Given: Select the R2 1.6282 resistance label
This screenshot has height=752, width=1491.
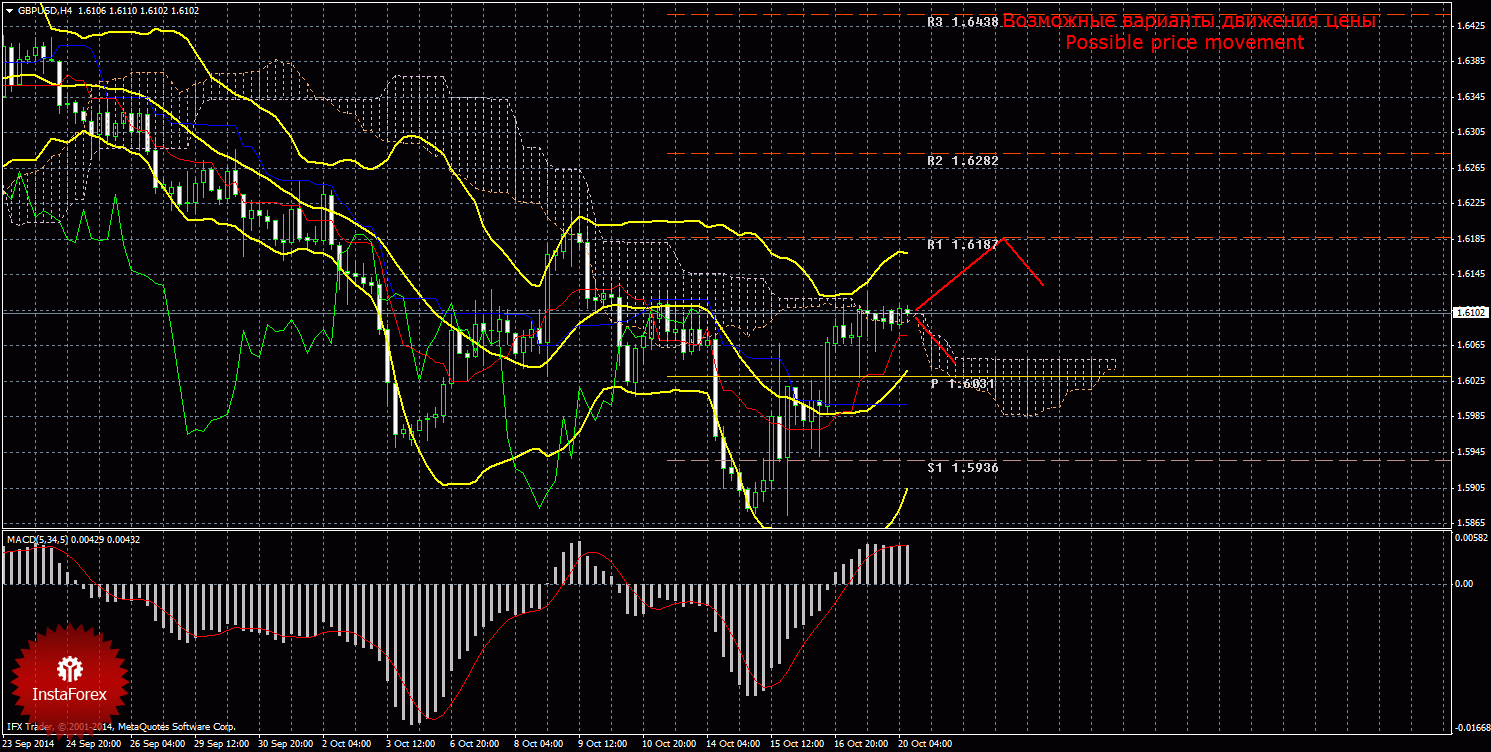Looking at the screenshot, I should [962, 160].
